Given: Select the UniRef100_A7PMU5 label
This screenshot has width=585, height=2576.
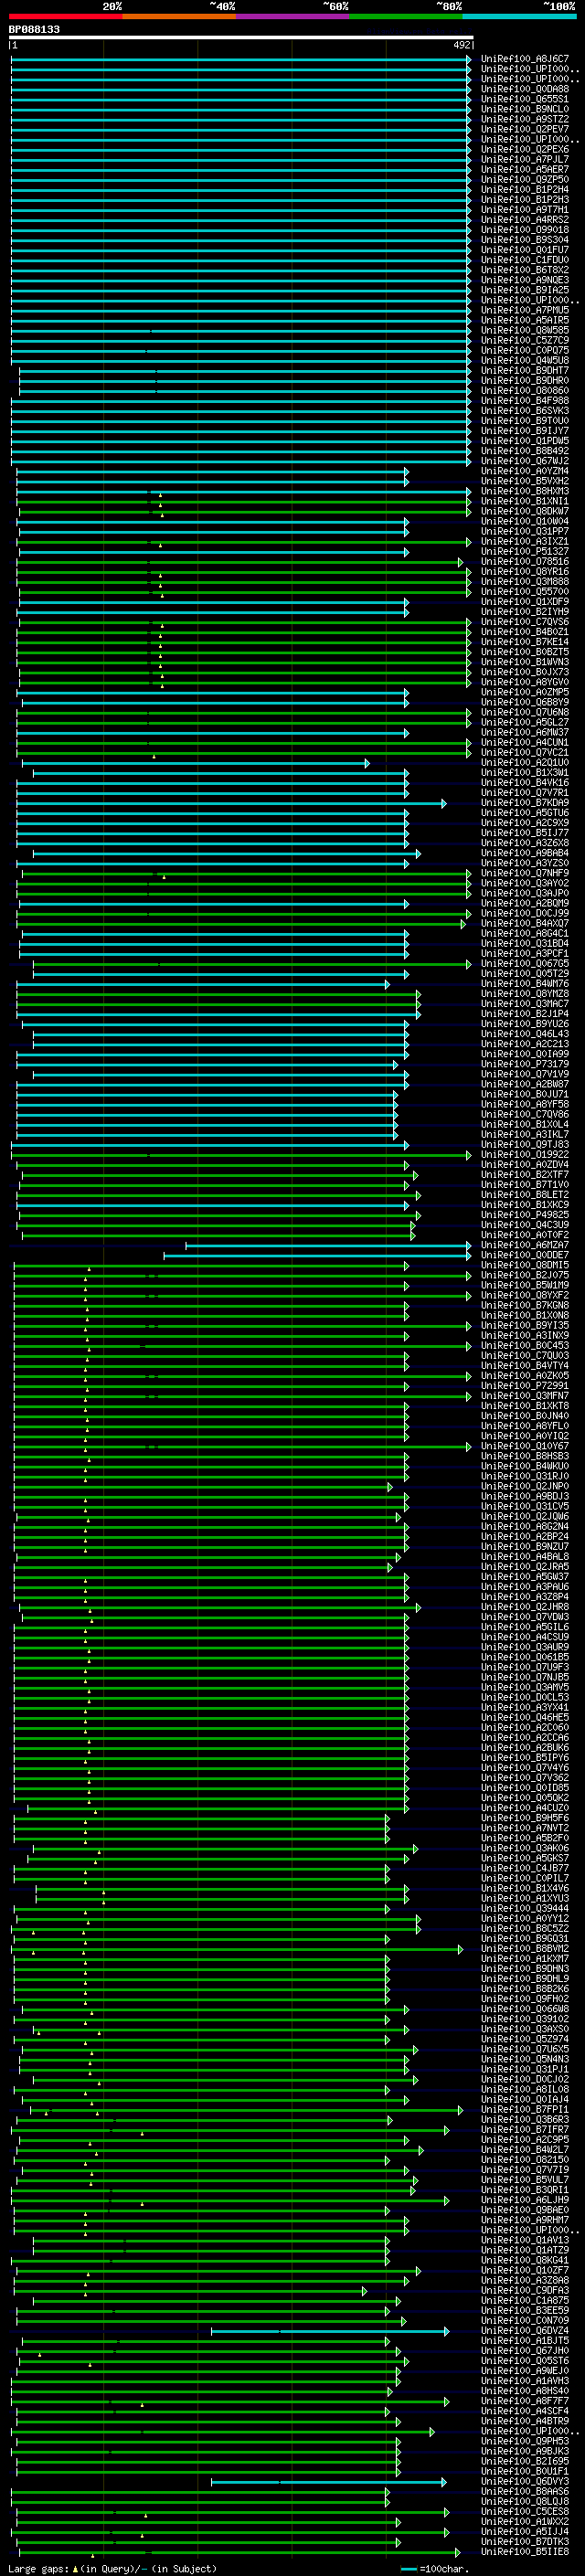Looking at the screenshot, I should 525,310.
